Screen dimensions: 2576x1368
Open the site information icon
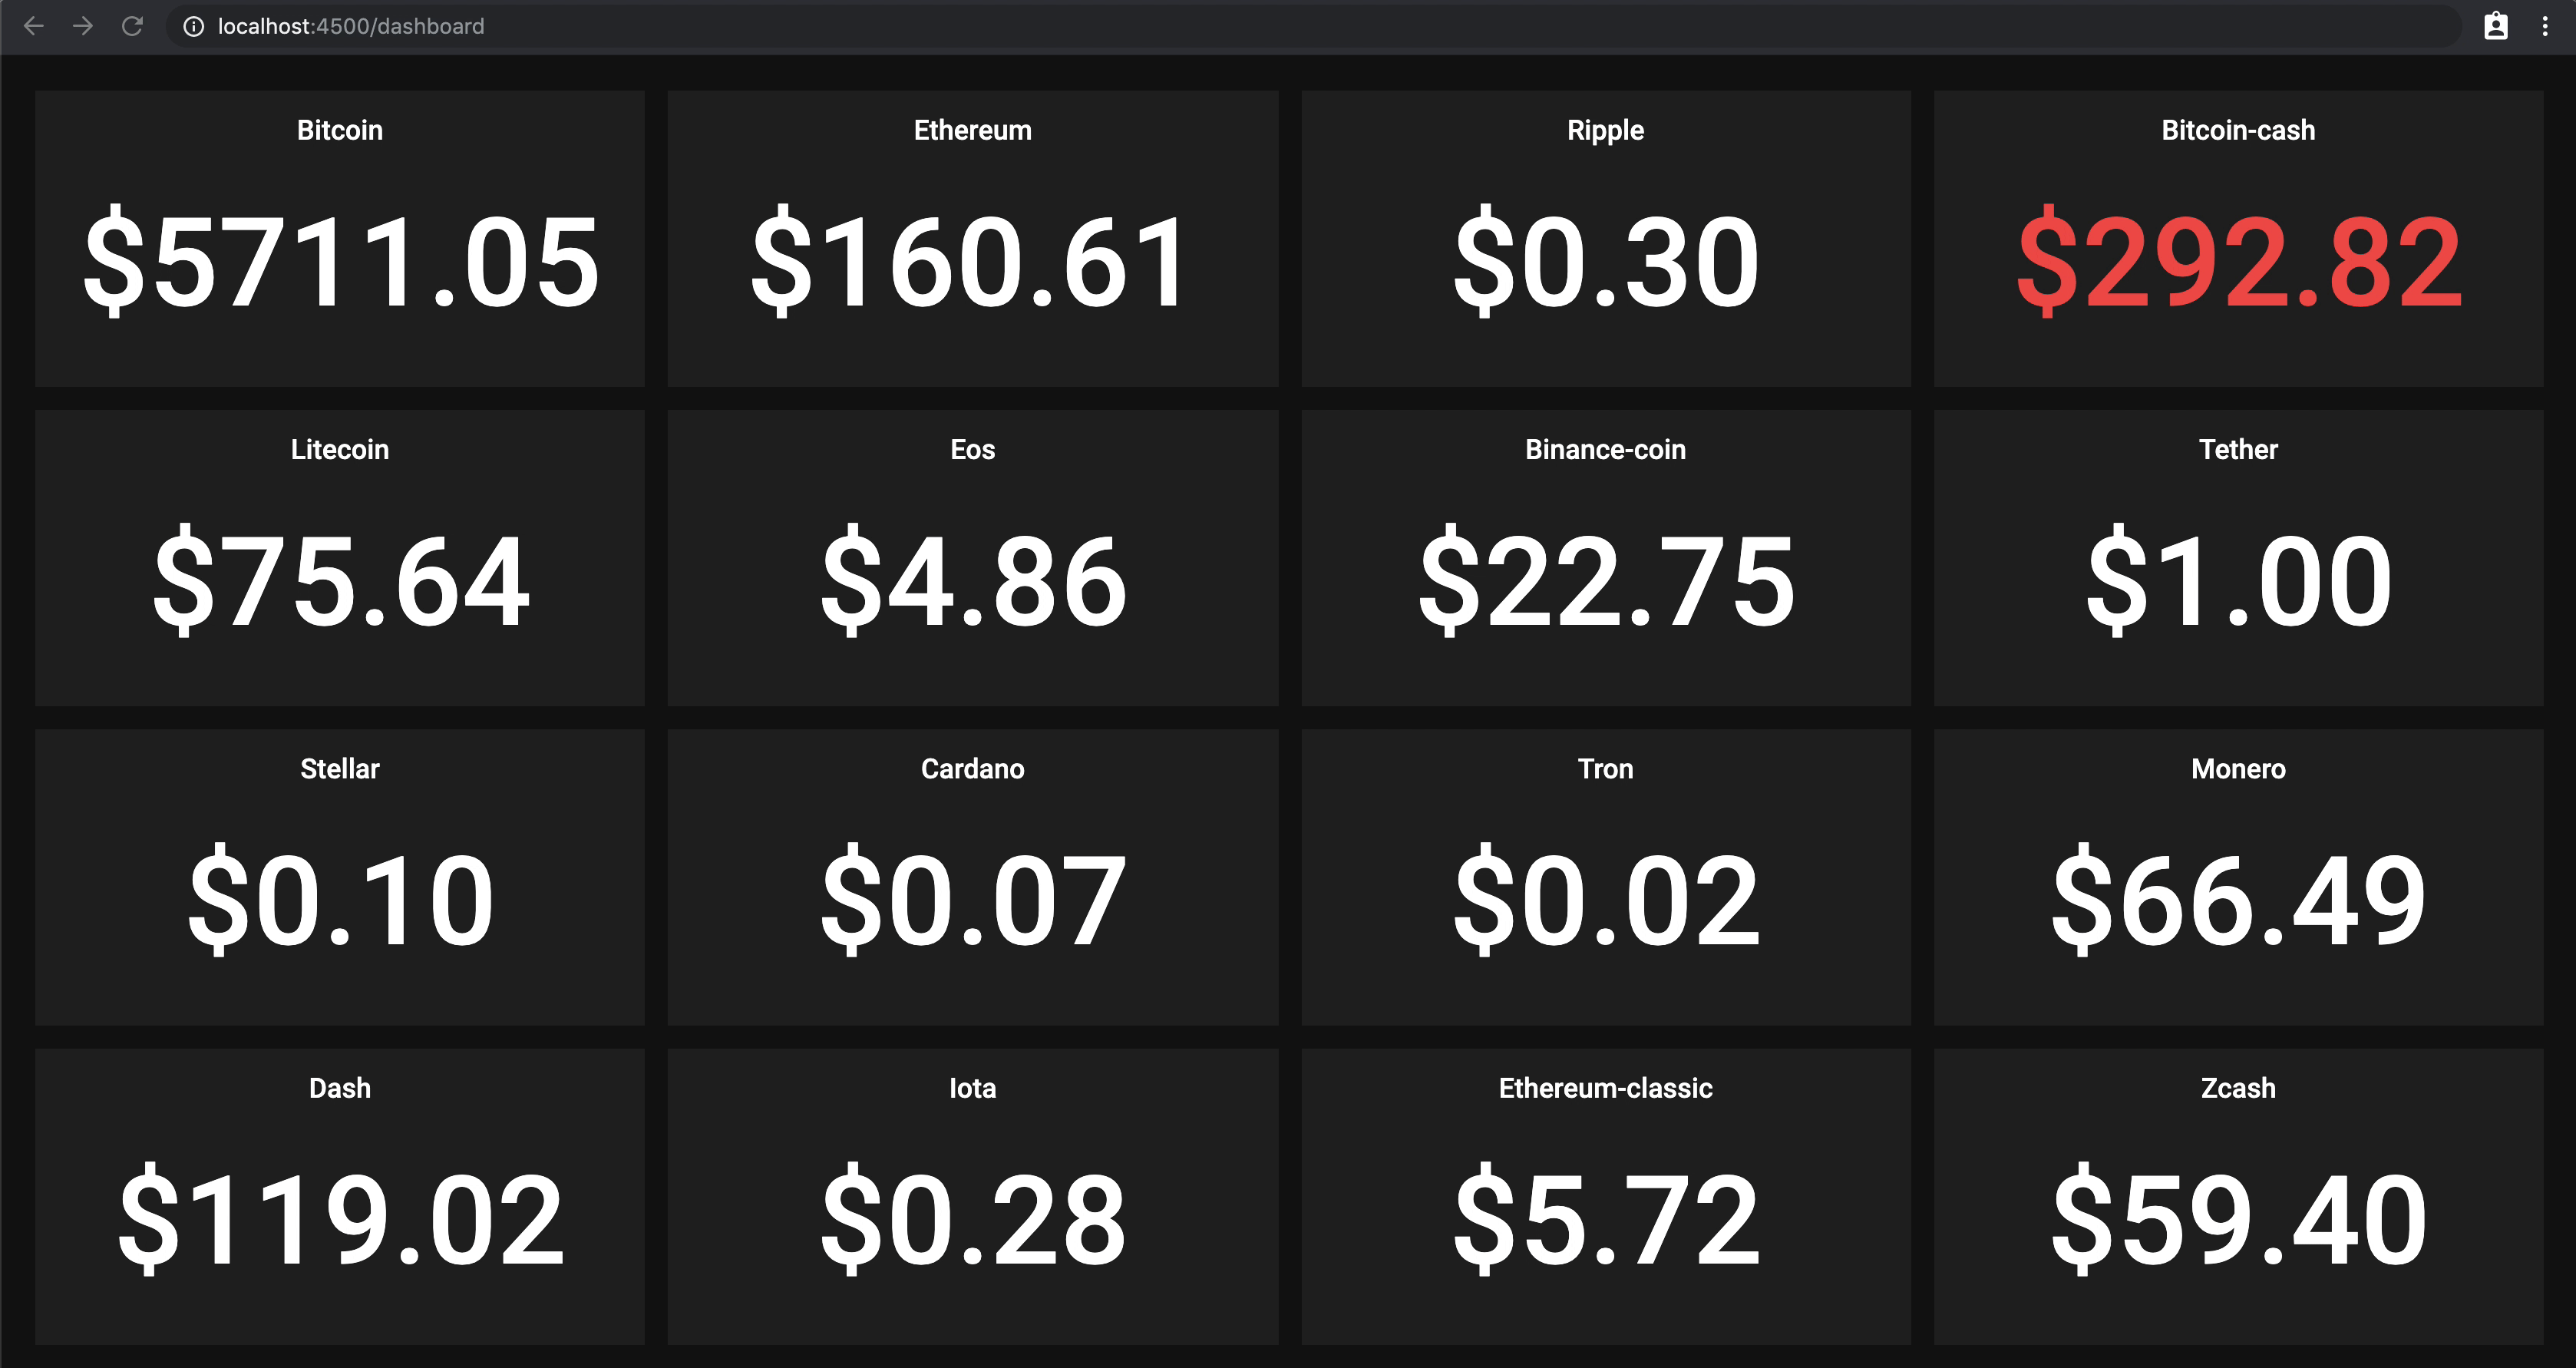[x=194, y=26]
